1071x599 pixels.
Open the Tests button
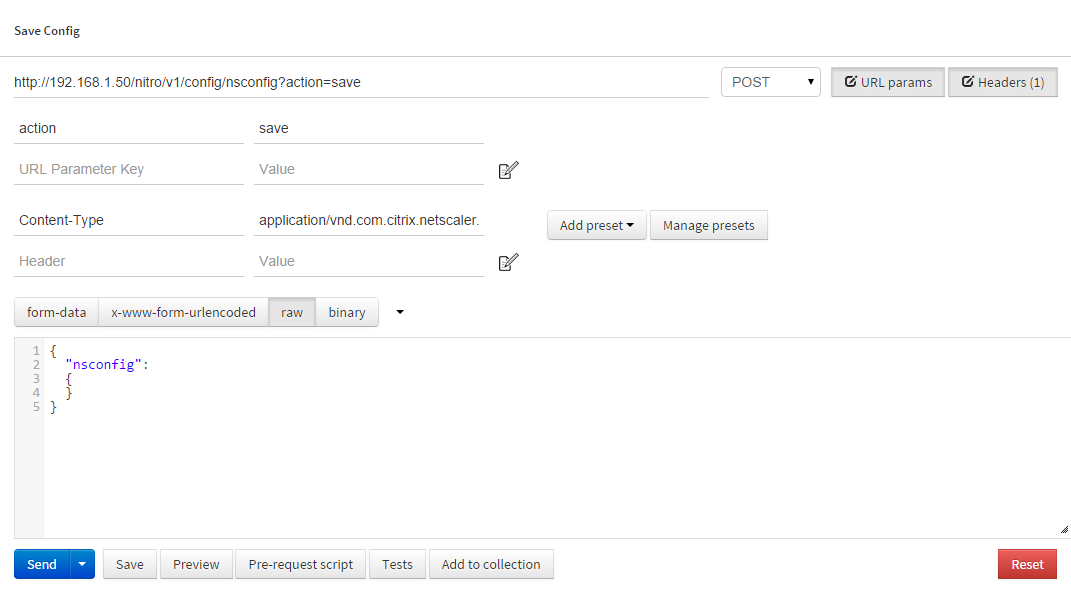(397, 564)
